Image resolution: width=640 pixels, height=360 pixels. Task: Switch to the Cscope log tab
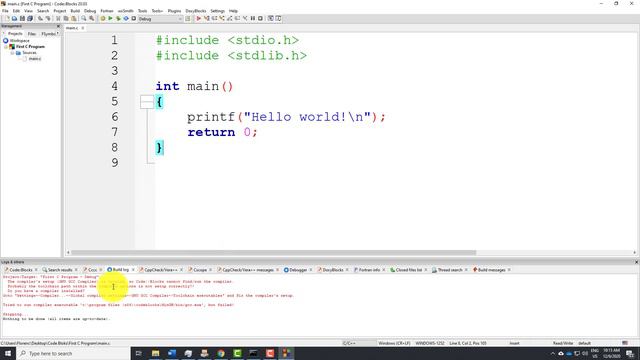point(200,270)
